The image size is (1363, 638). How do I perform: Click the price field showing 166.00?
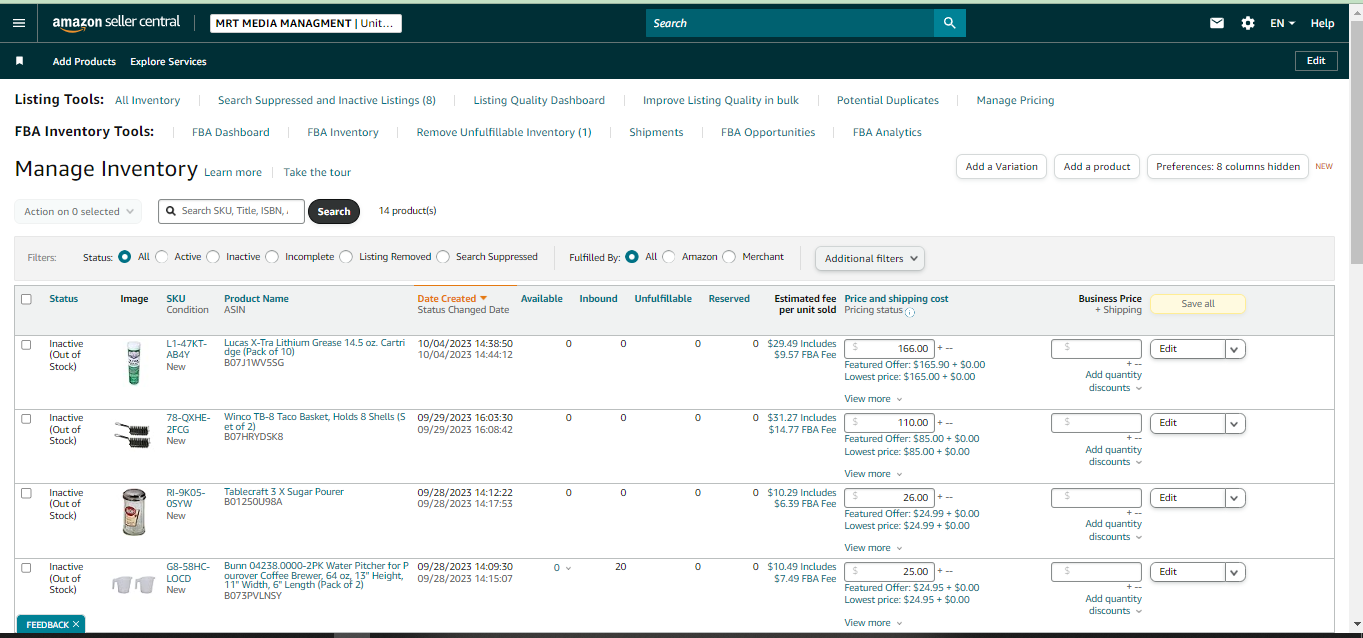click(890, 349)
